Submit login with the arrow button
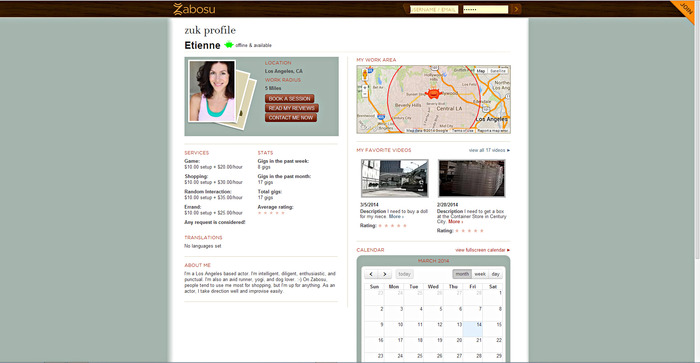Viewport: 700px width, 363px height. [x=516, y=9]
